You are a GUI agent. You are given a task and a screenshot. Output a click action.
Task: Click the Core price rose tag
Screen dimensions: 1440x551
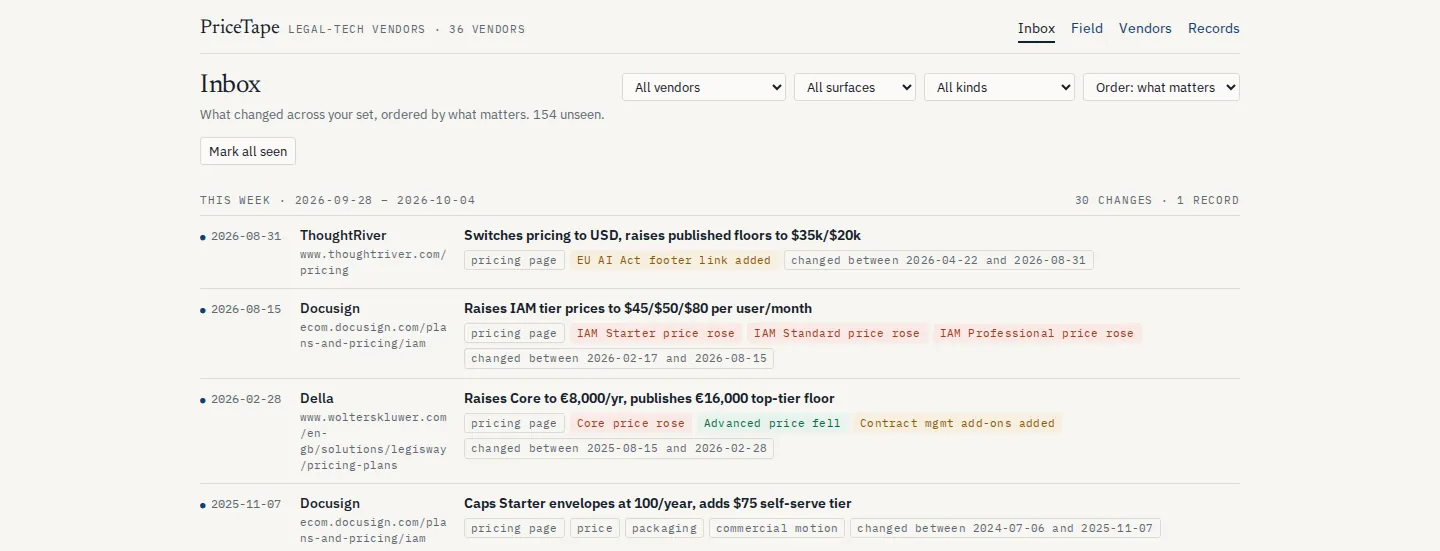(x=630, y=423)
